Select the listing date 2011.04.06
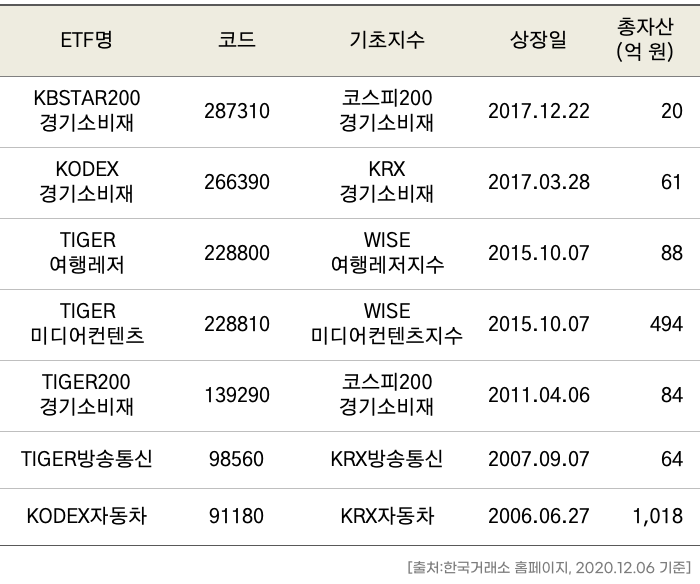Image resolution: width=700 pixels, height=584 pixels. 538,395
